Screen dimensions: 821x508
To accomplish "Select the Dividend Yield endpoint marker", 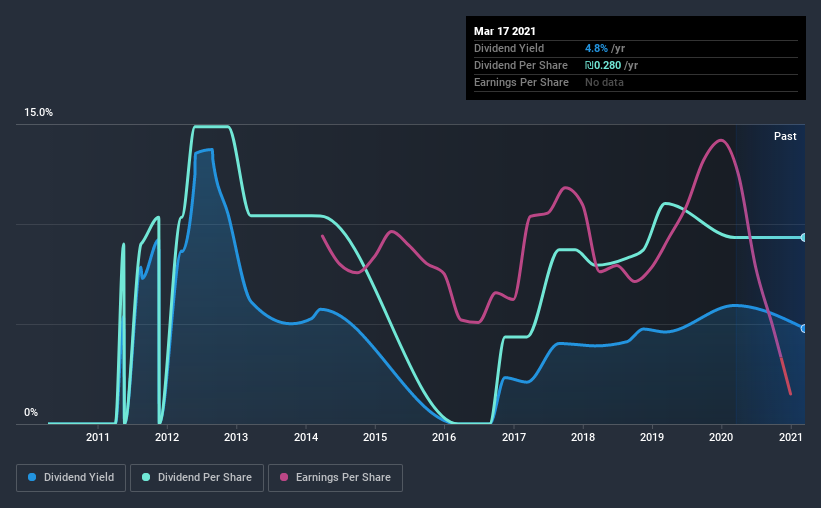I will pyautogui.click(x=804, y=328).
